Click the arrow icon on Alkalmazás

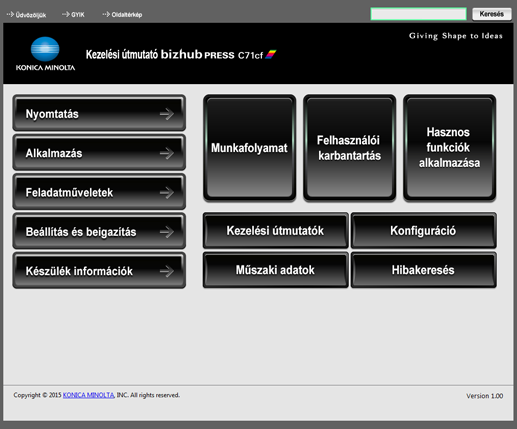coord(167,153)
